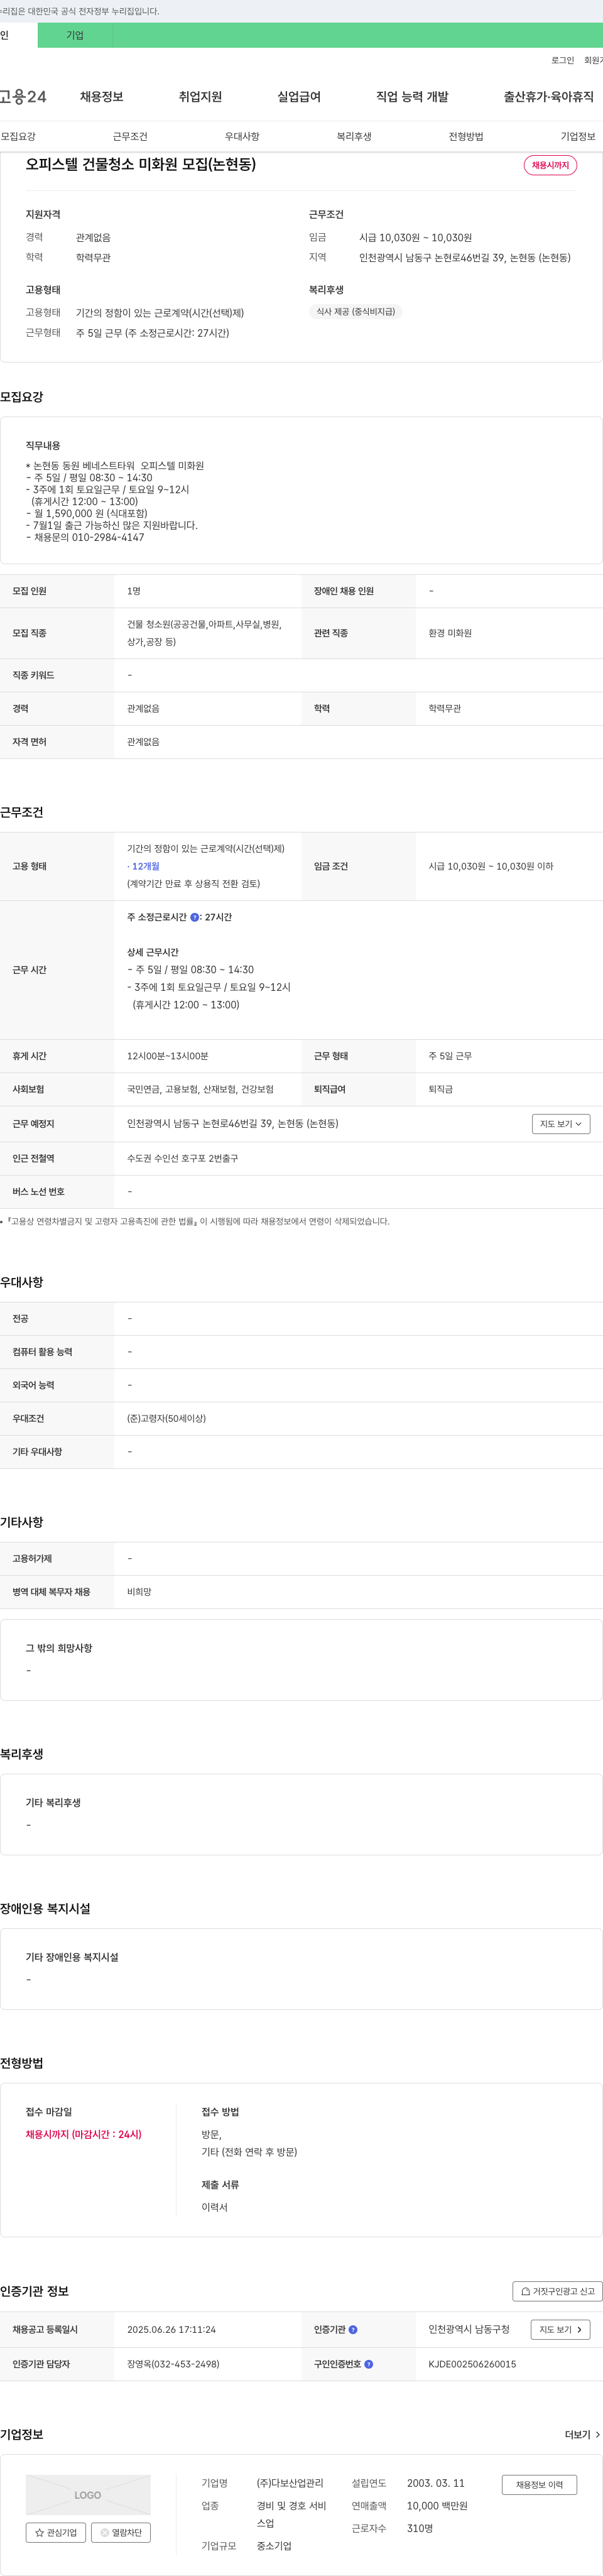Click the (준)고령자(50세이상) preference text
603x2576 pixels.
pos(166,1418)
